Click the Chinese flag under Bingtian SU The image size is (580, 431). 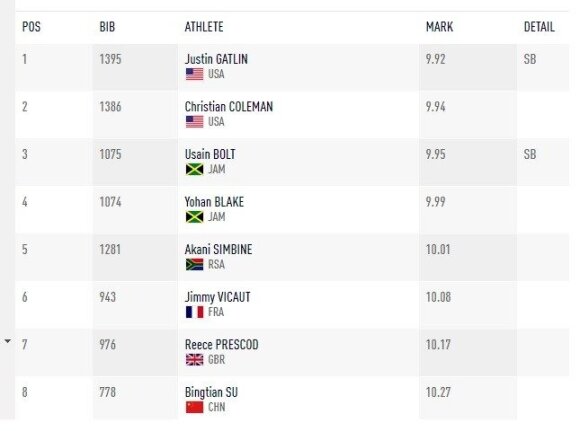(x=194, y=407)
